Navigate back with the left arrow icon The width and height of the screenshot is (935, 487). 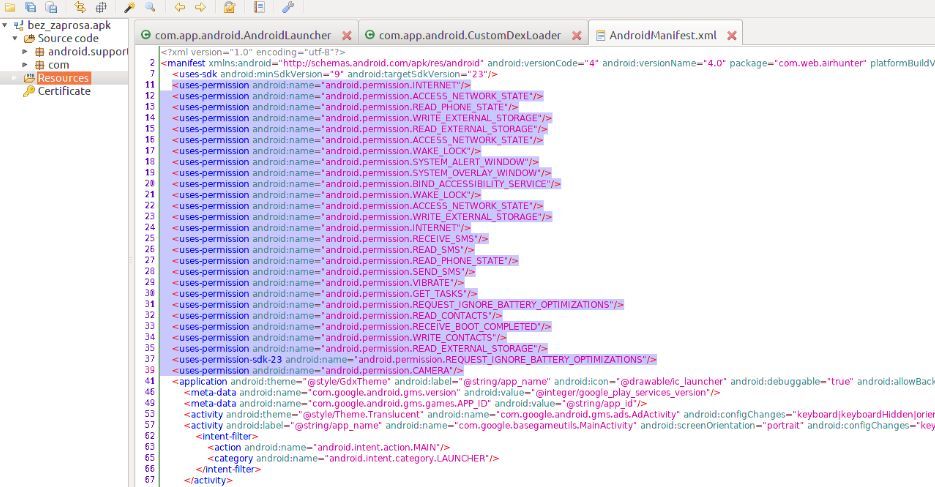[179, 7]
